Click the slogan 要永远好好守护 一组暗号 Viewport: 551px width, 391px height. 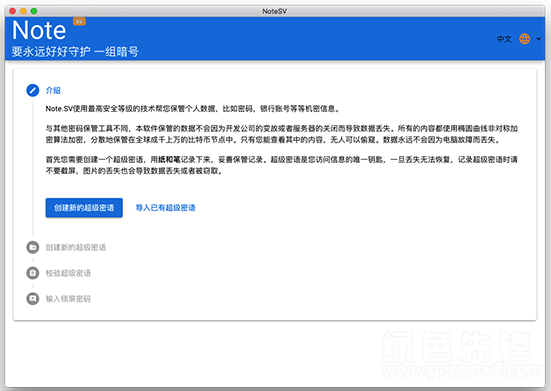(75, 52)
